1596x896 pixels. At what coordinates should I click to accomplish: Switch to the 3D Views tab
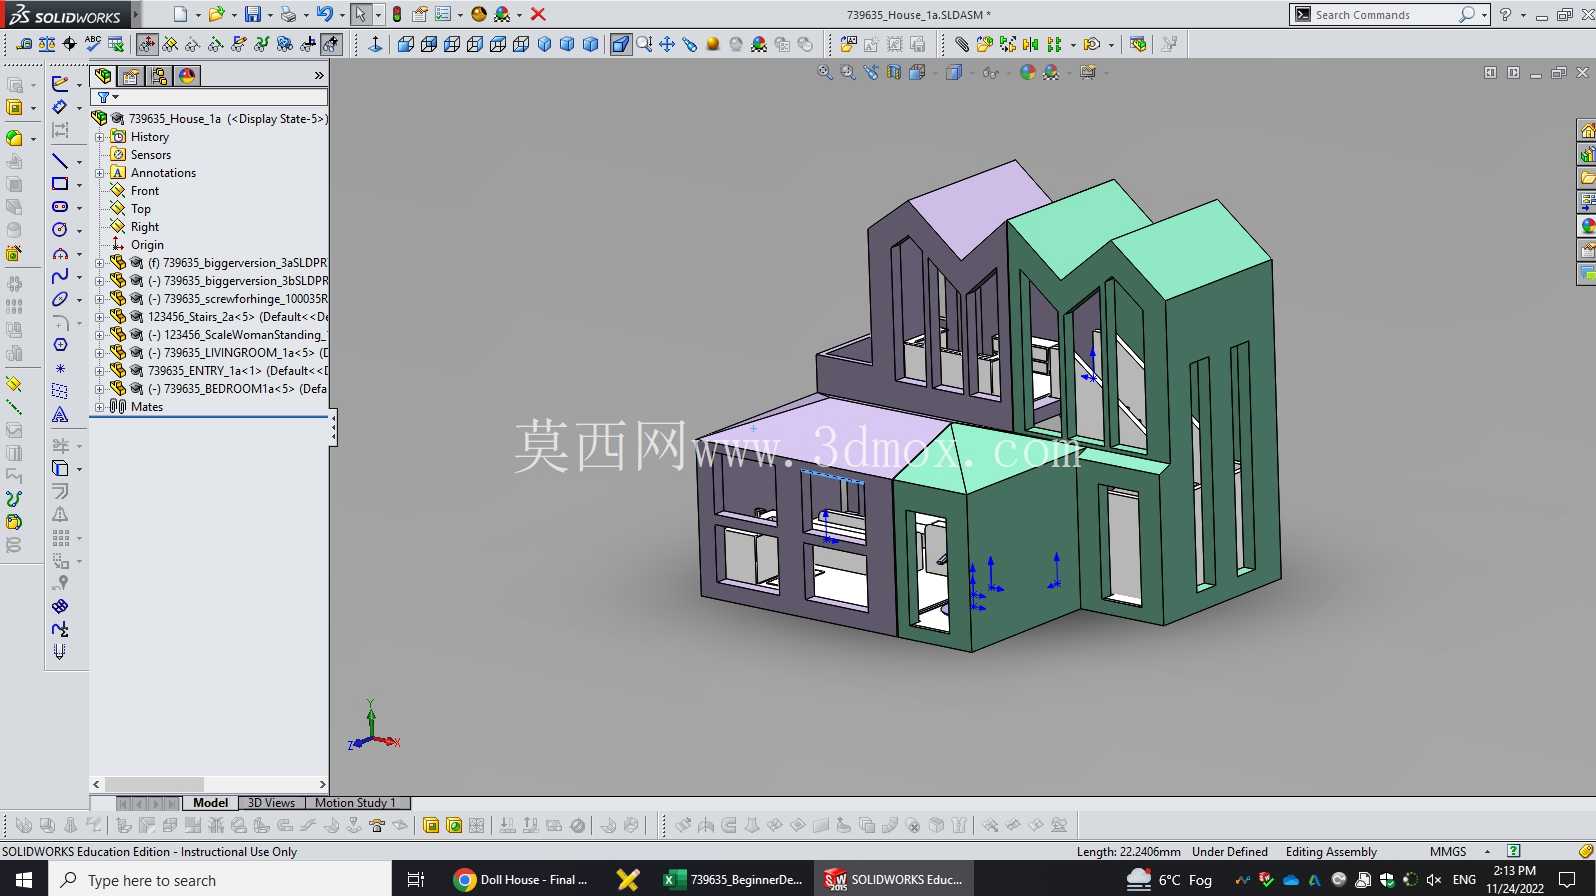pyautogui.click(x=271, y=803)
